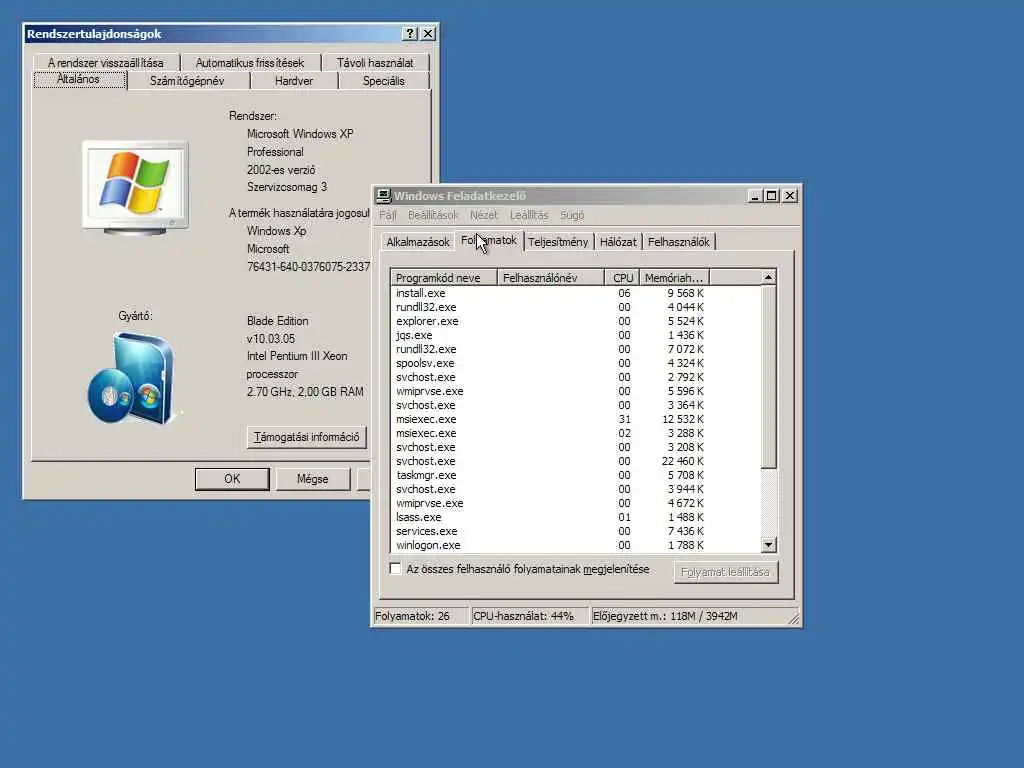Screen dimensions: 1024x768
Task: Open the Hardver tab
Action: [294, 81]
